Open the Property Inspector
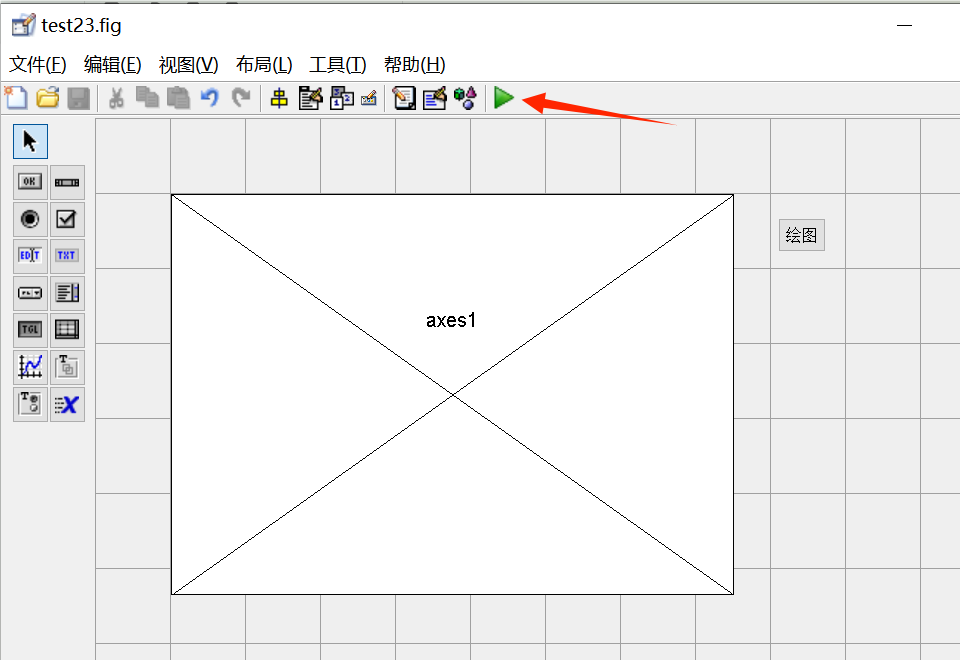This screenshot has height=660, width=960. click(x=434, y=98)
